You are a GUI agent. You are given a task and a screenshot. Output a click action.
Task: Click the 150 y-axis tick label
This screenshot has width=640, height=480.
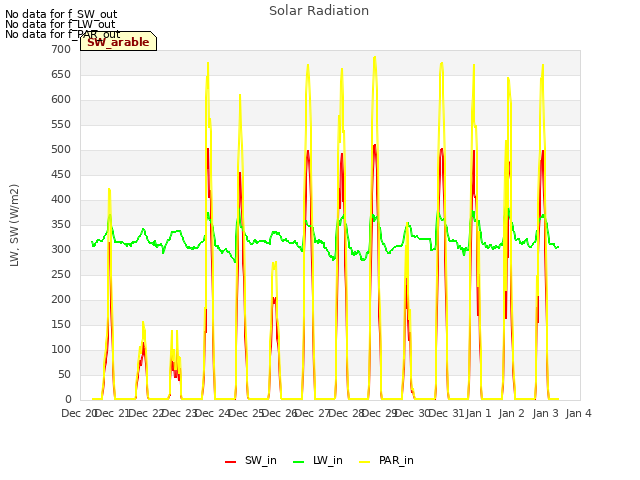[61, 324]
